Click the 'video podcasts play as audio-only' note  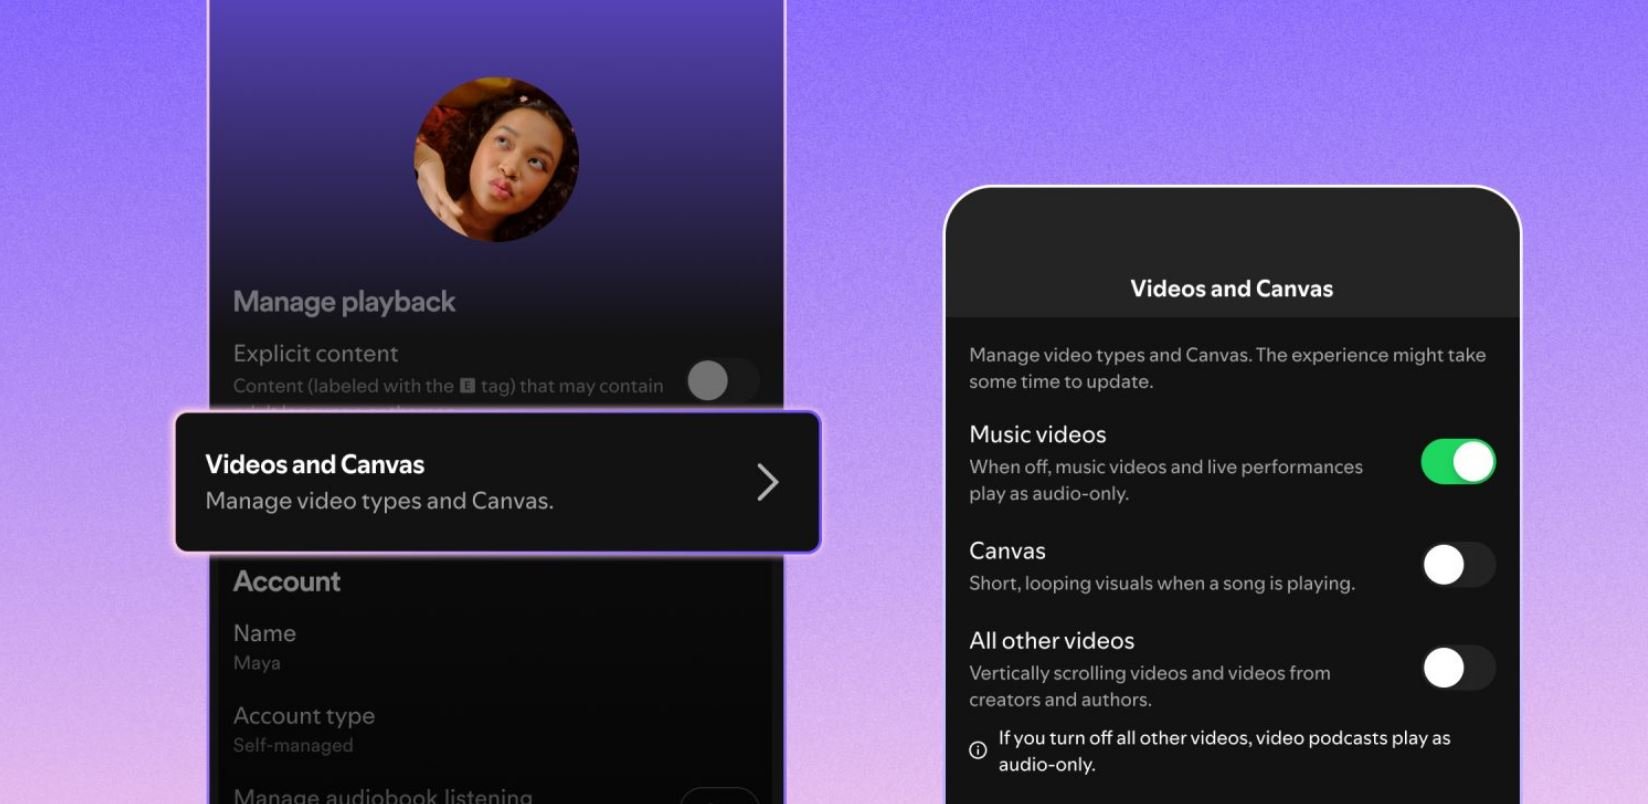pyautogui.click(x=1224, y=751)
